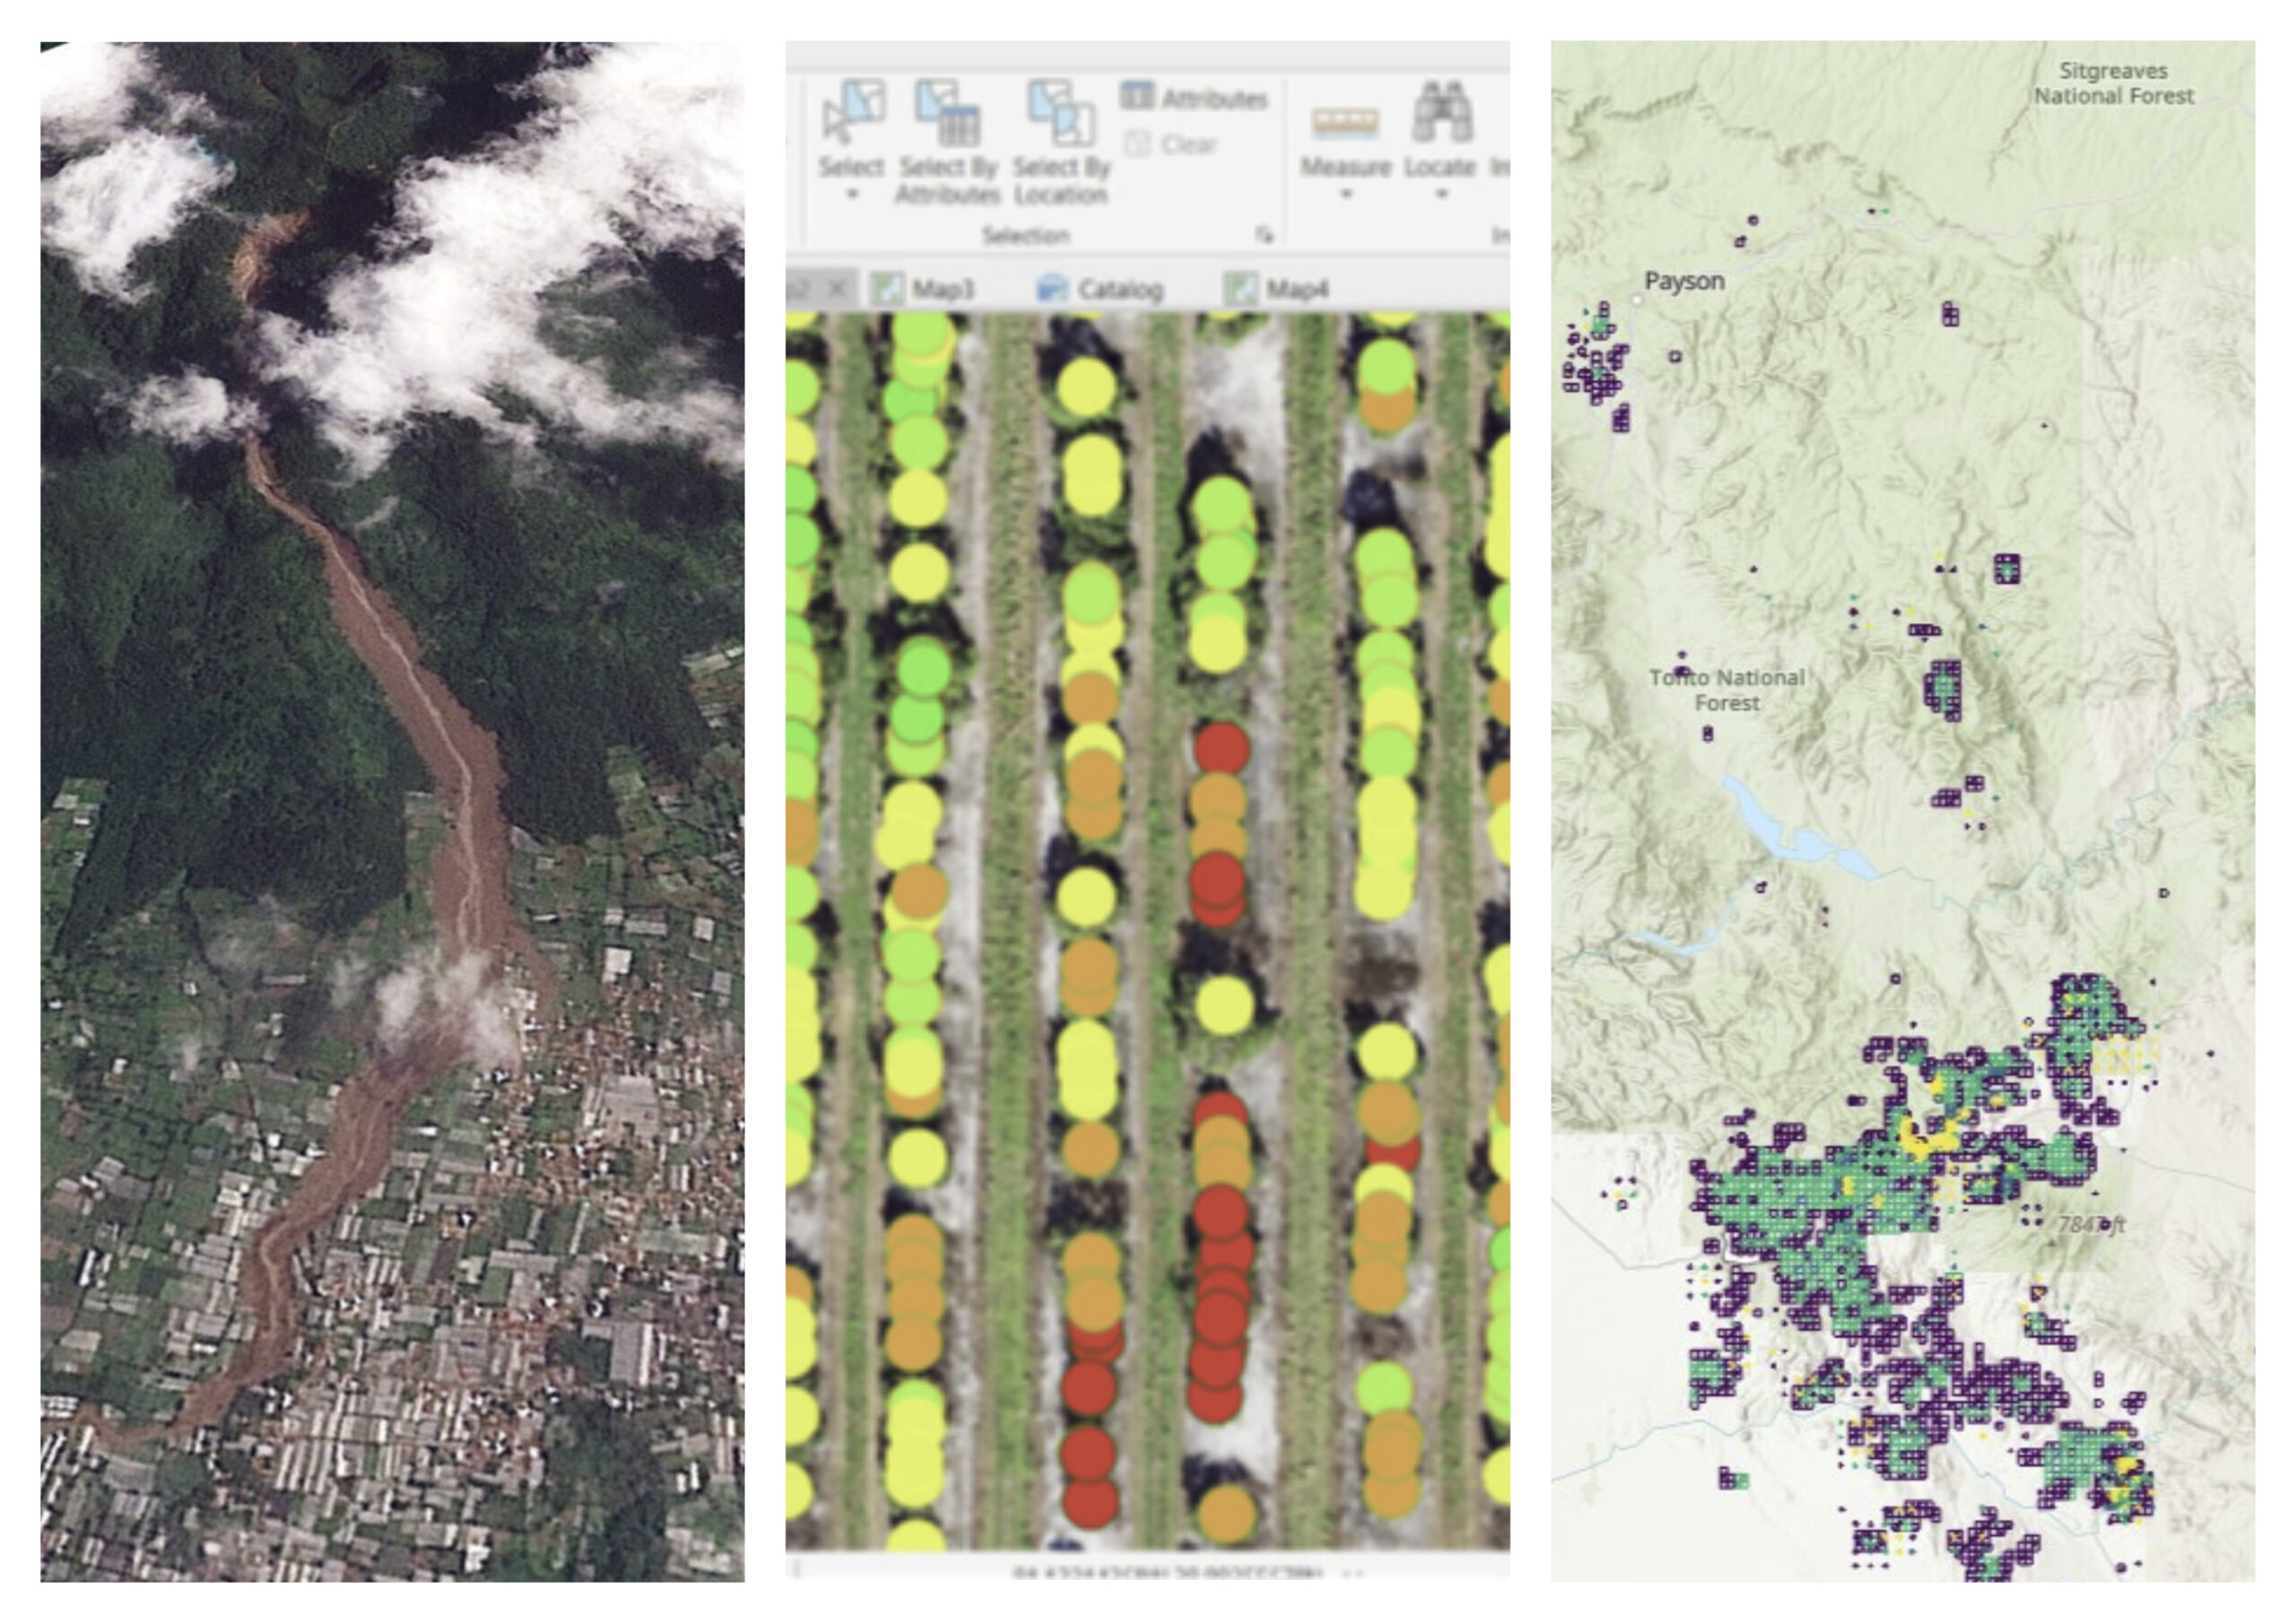Screen dimensions: 2296x1623
Task: Expand the Measure dropdown arrow
Action: point(1345,194)
